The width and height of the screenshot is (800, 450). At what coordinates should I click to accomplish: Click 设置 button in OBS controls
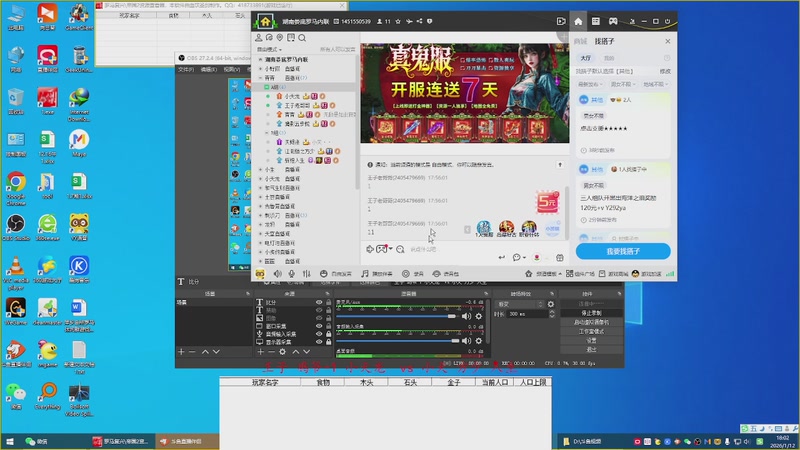591,341
